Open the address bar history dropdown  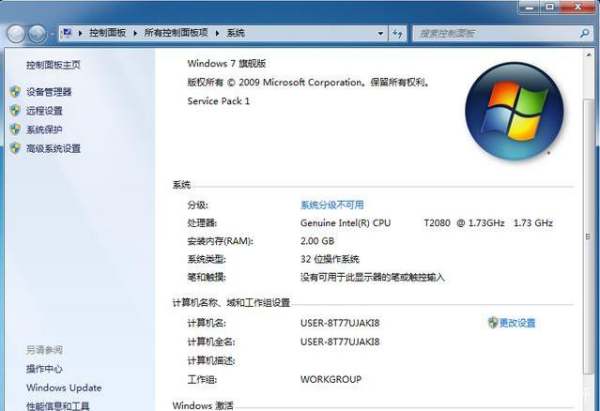(x=381, y=33)
